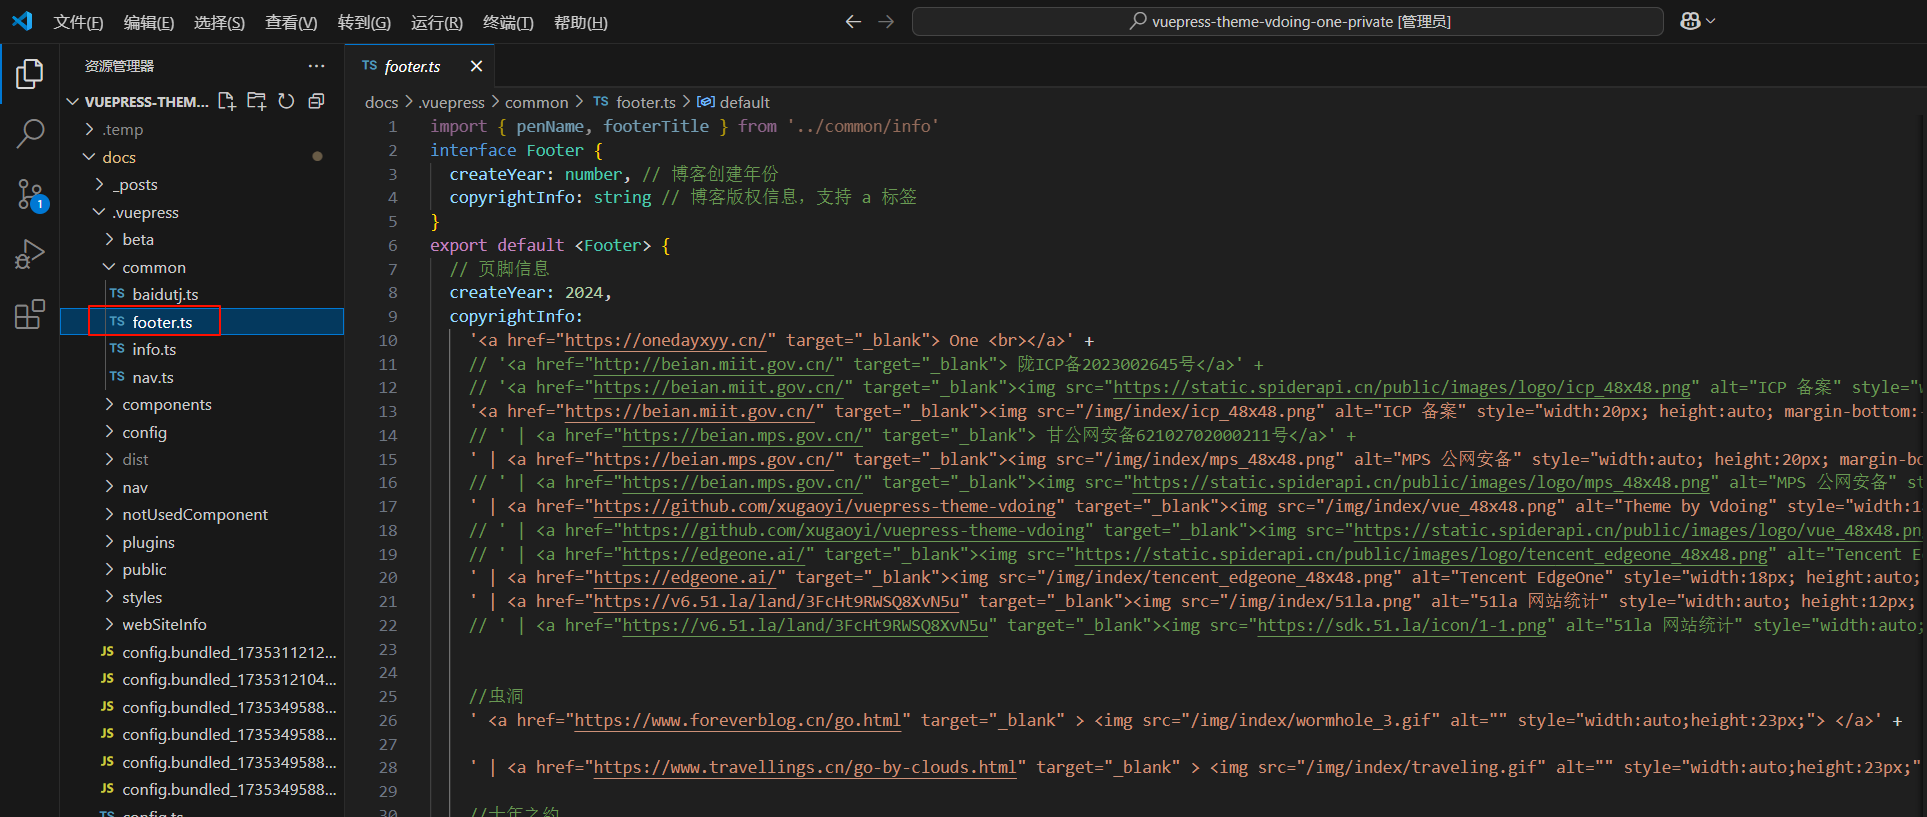Click the New Folder icon in explorer
Viewport: 1927px width, 817px height.
(257, 101)
